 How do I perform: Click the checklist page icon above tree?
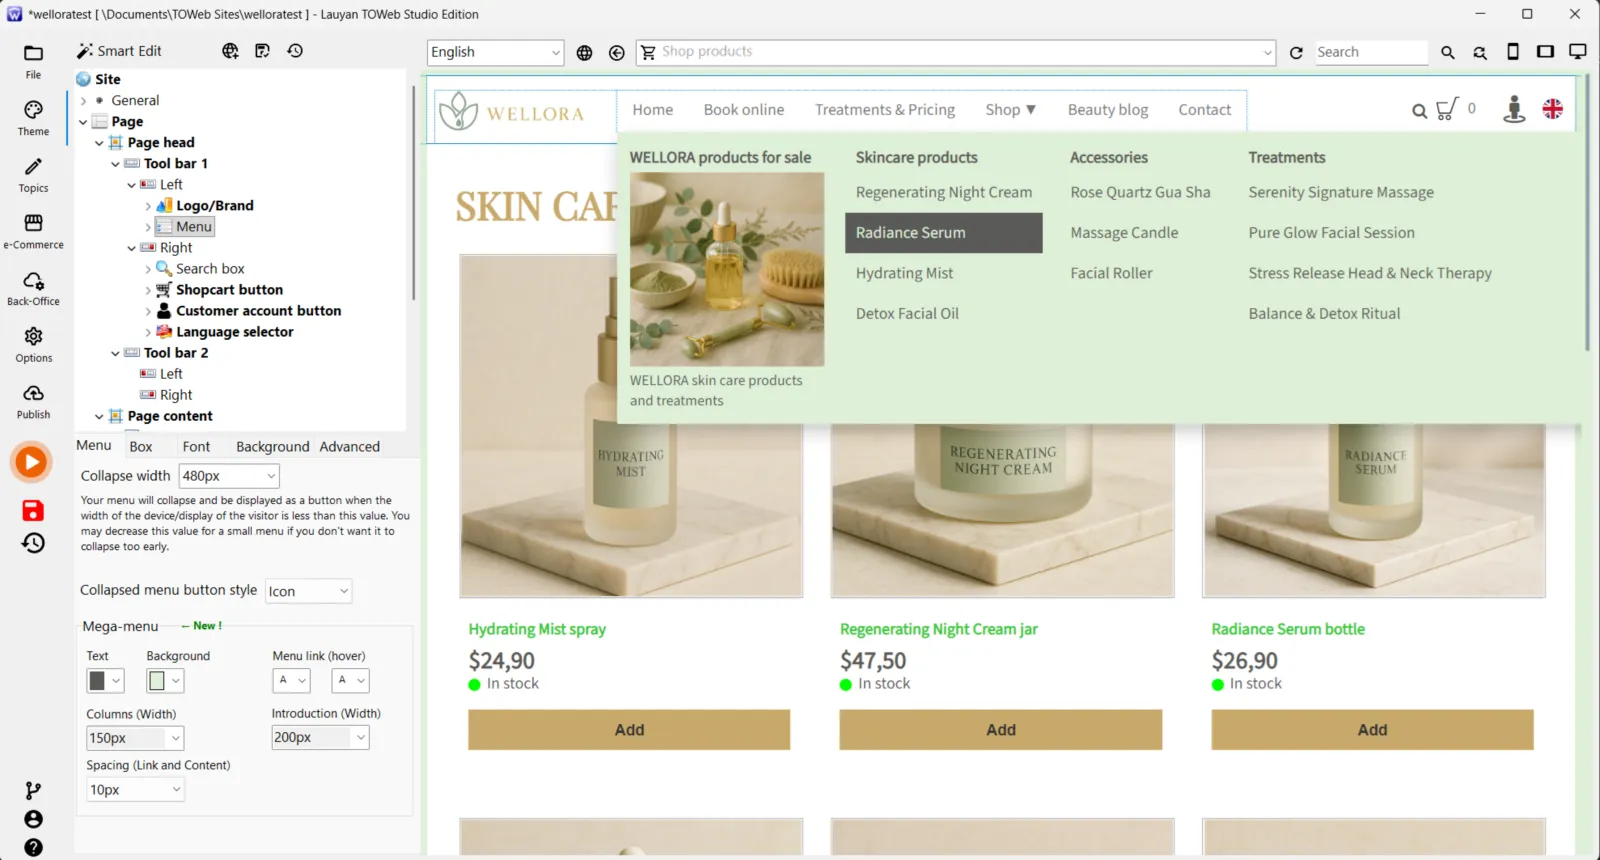point(262,51)
